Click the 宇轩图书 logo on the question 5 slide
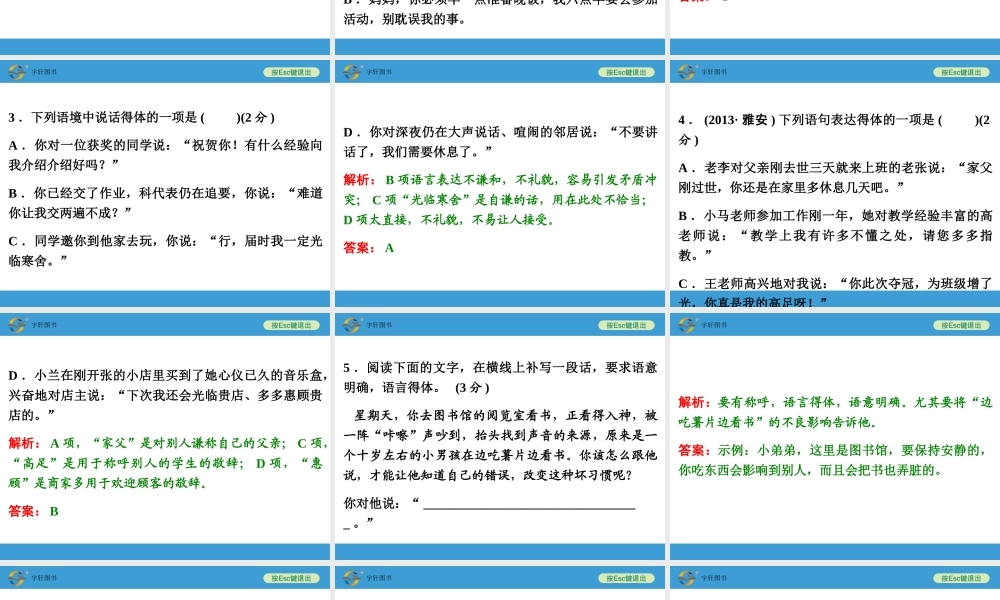 coord(367,325)
